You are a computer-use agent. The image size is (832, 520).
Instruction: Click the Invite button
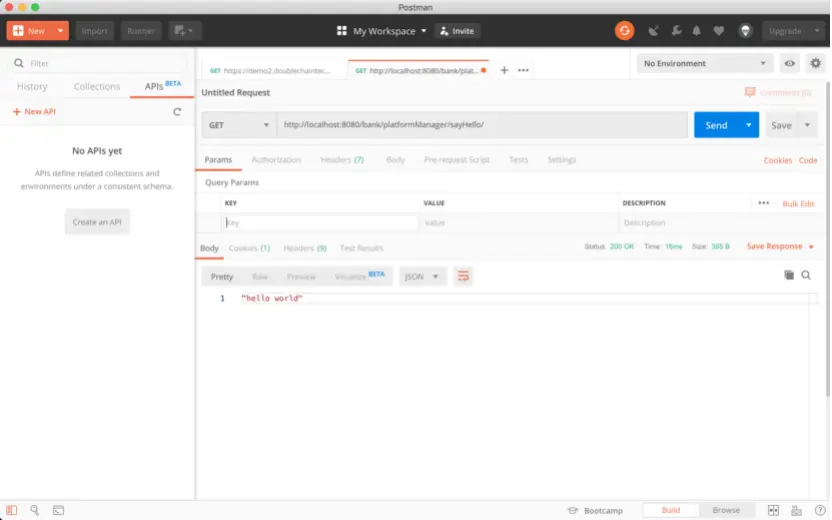click(x=457, y=31)
